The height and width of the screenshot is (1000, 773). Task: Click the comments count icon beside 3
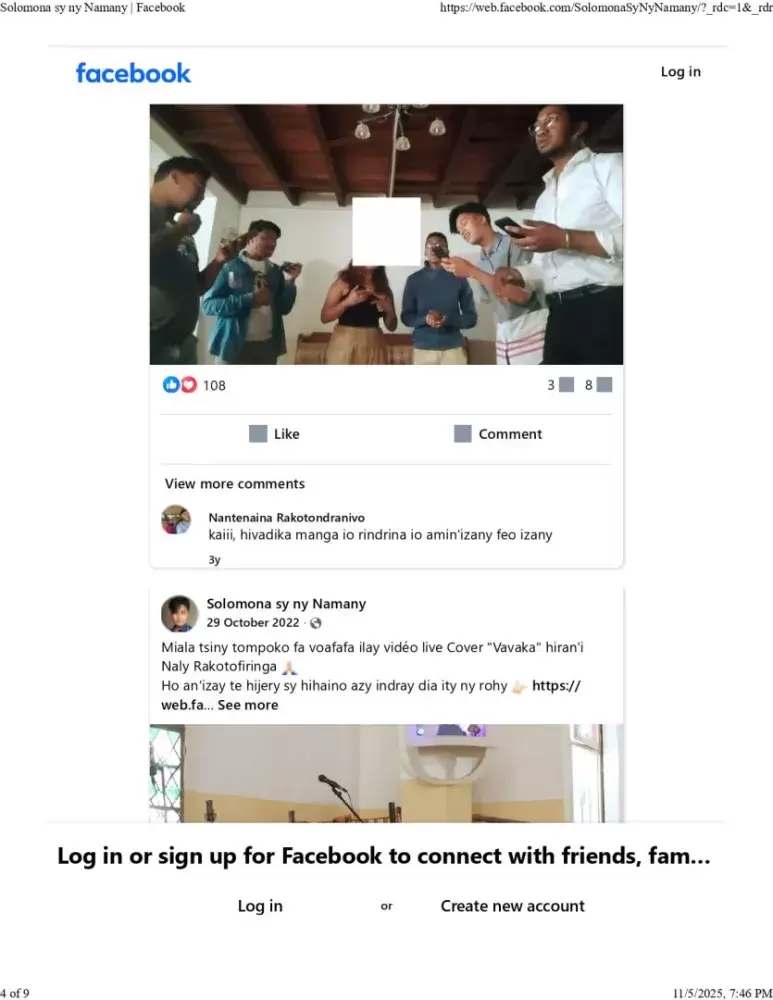(566, 385)
